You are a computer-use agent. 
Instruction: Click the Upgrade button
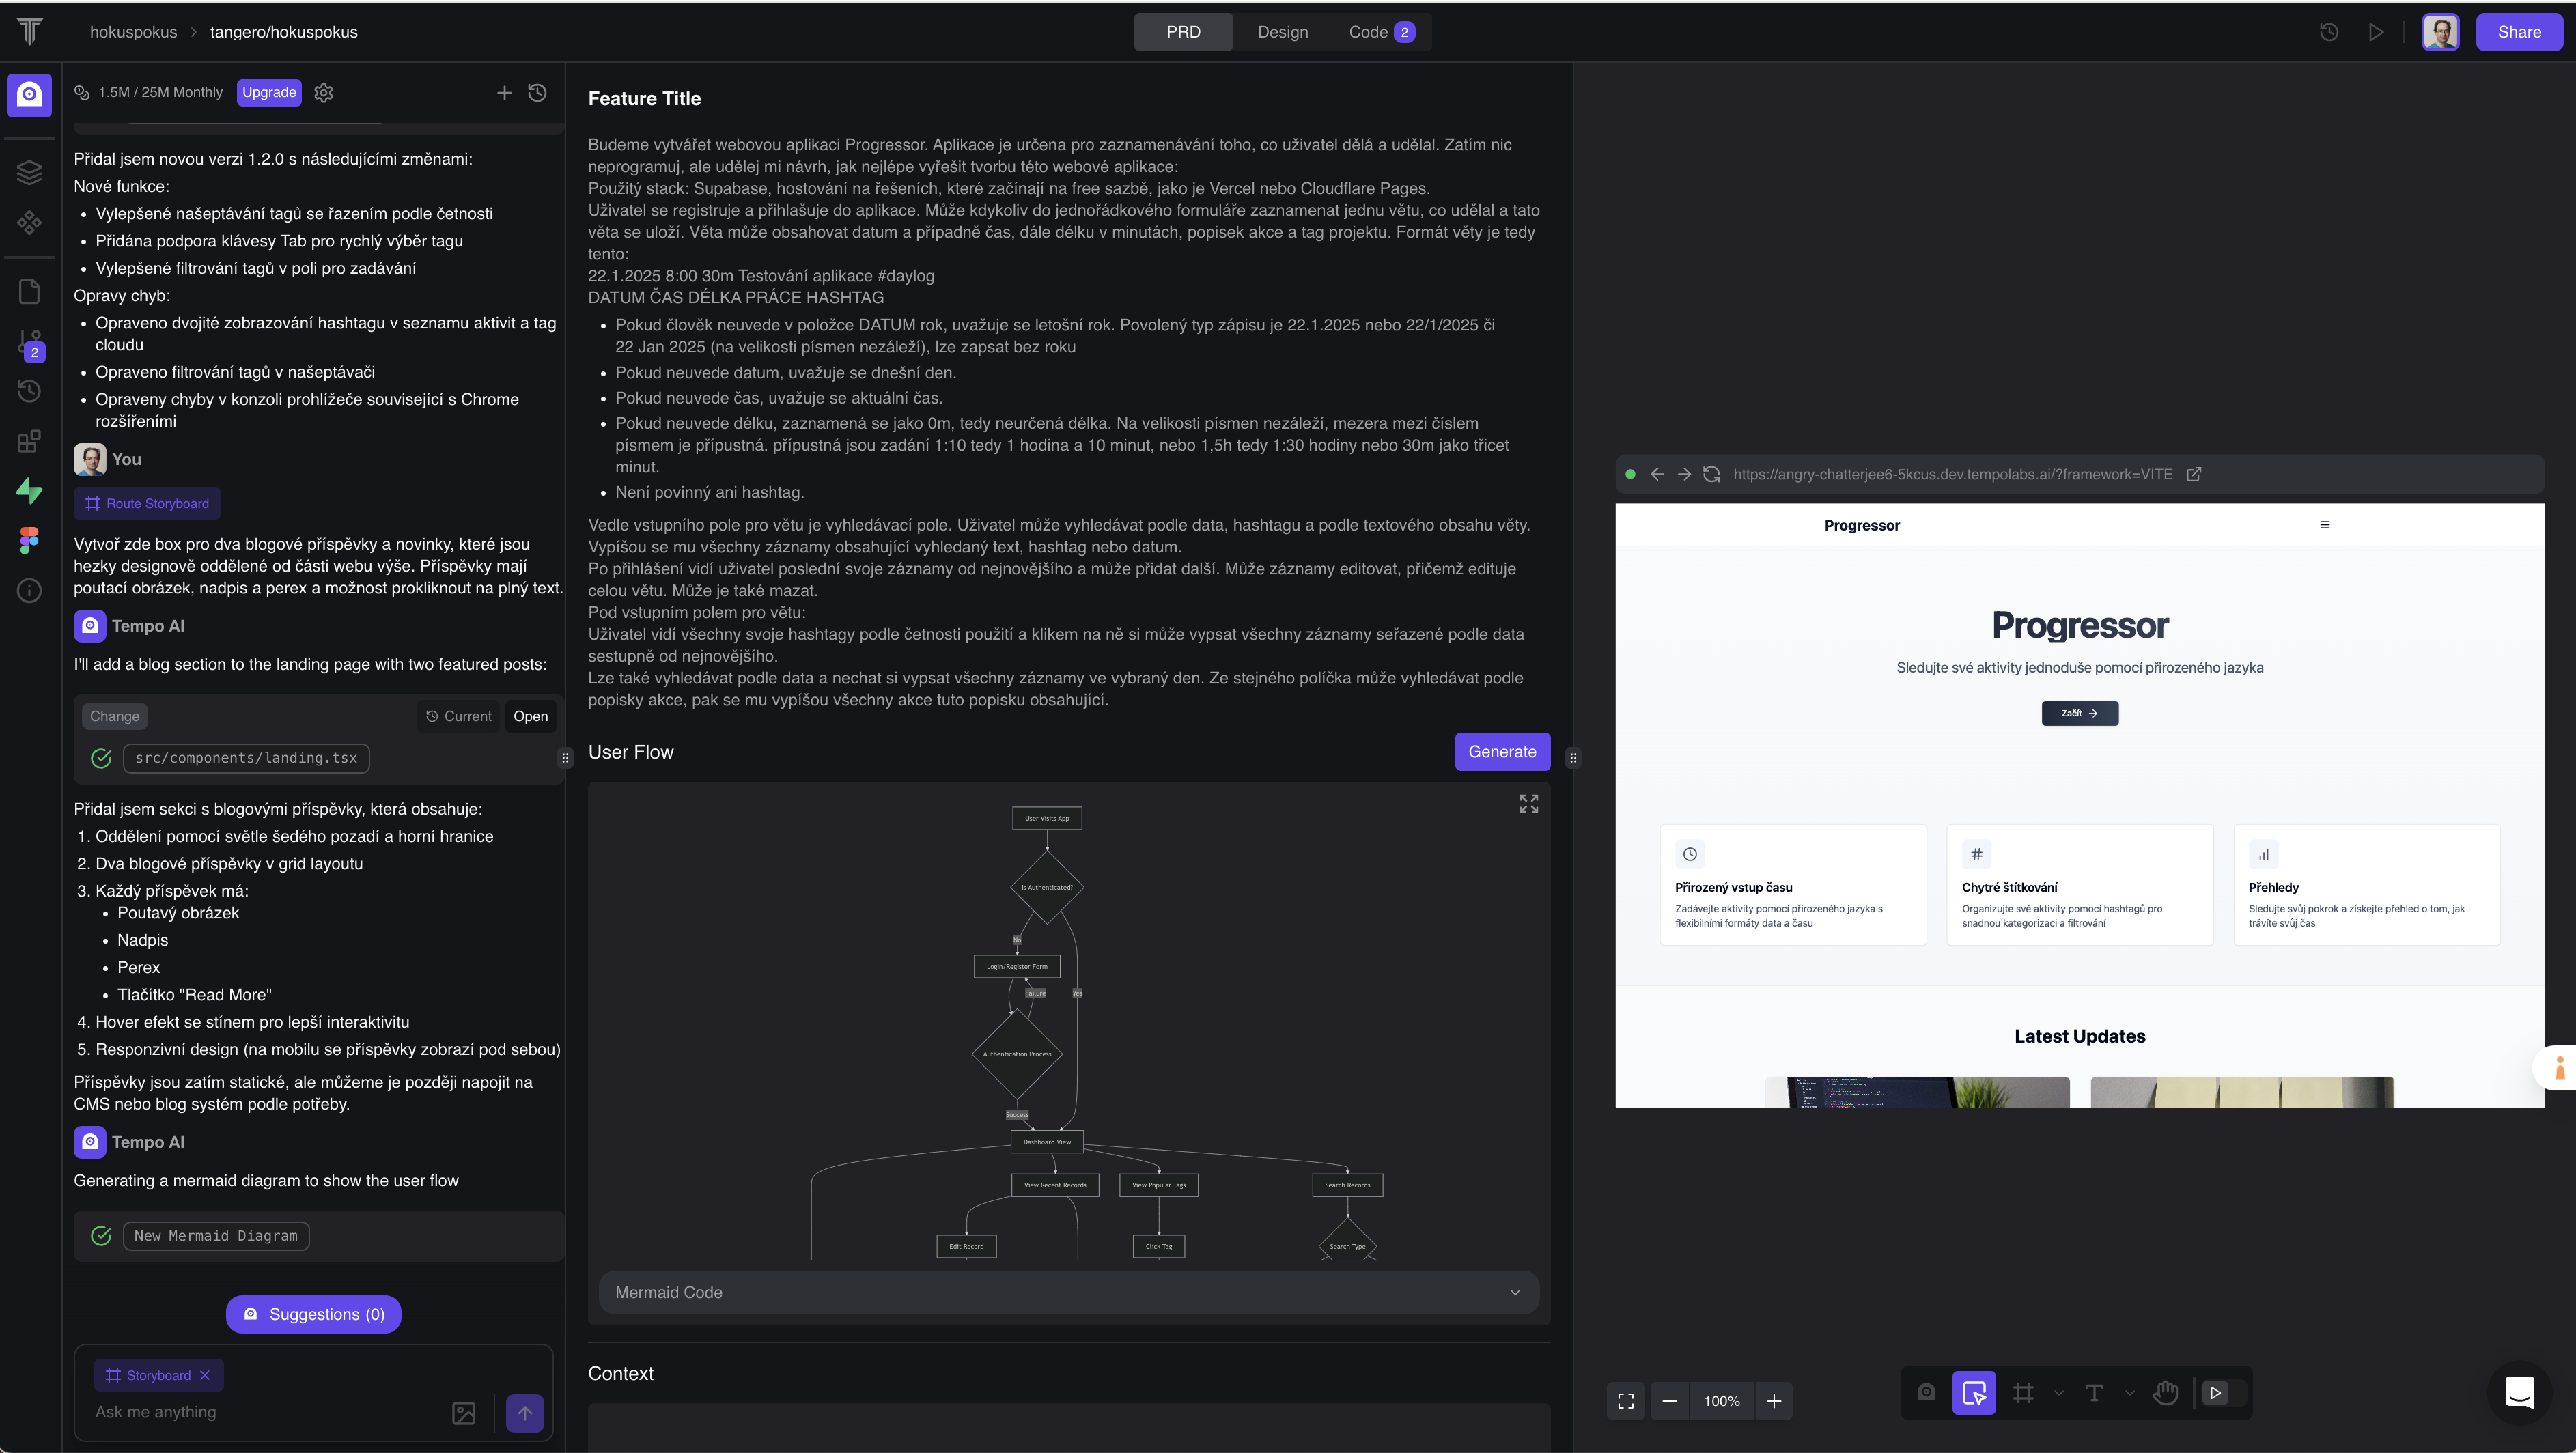click(x=269, y=92)
